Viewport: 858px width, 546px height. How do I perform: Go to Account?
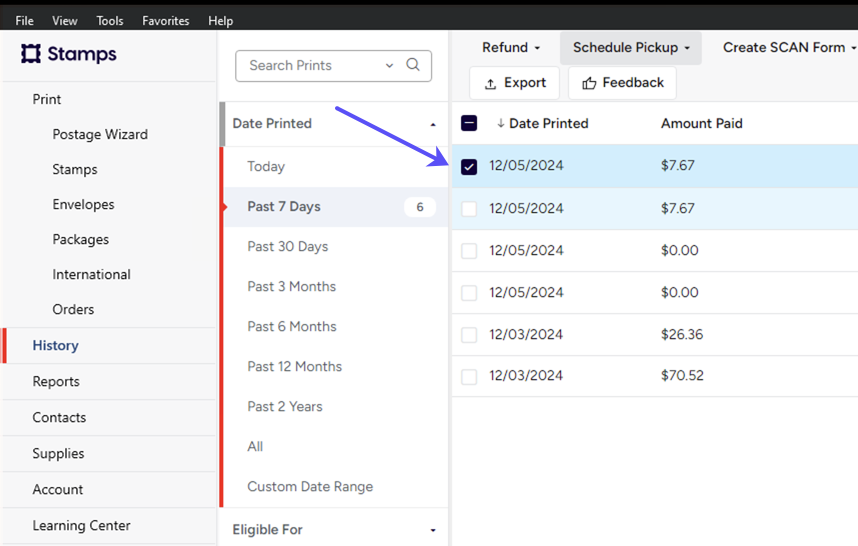click(109, 490)
